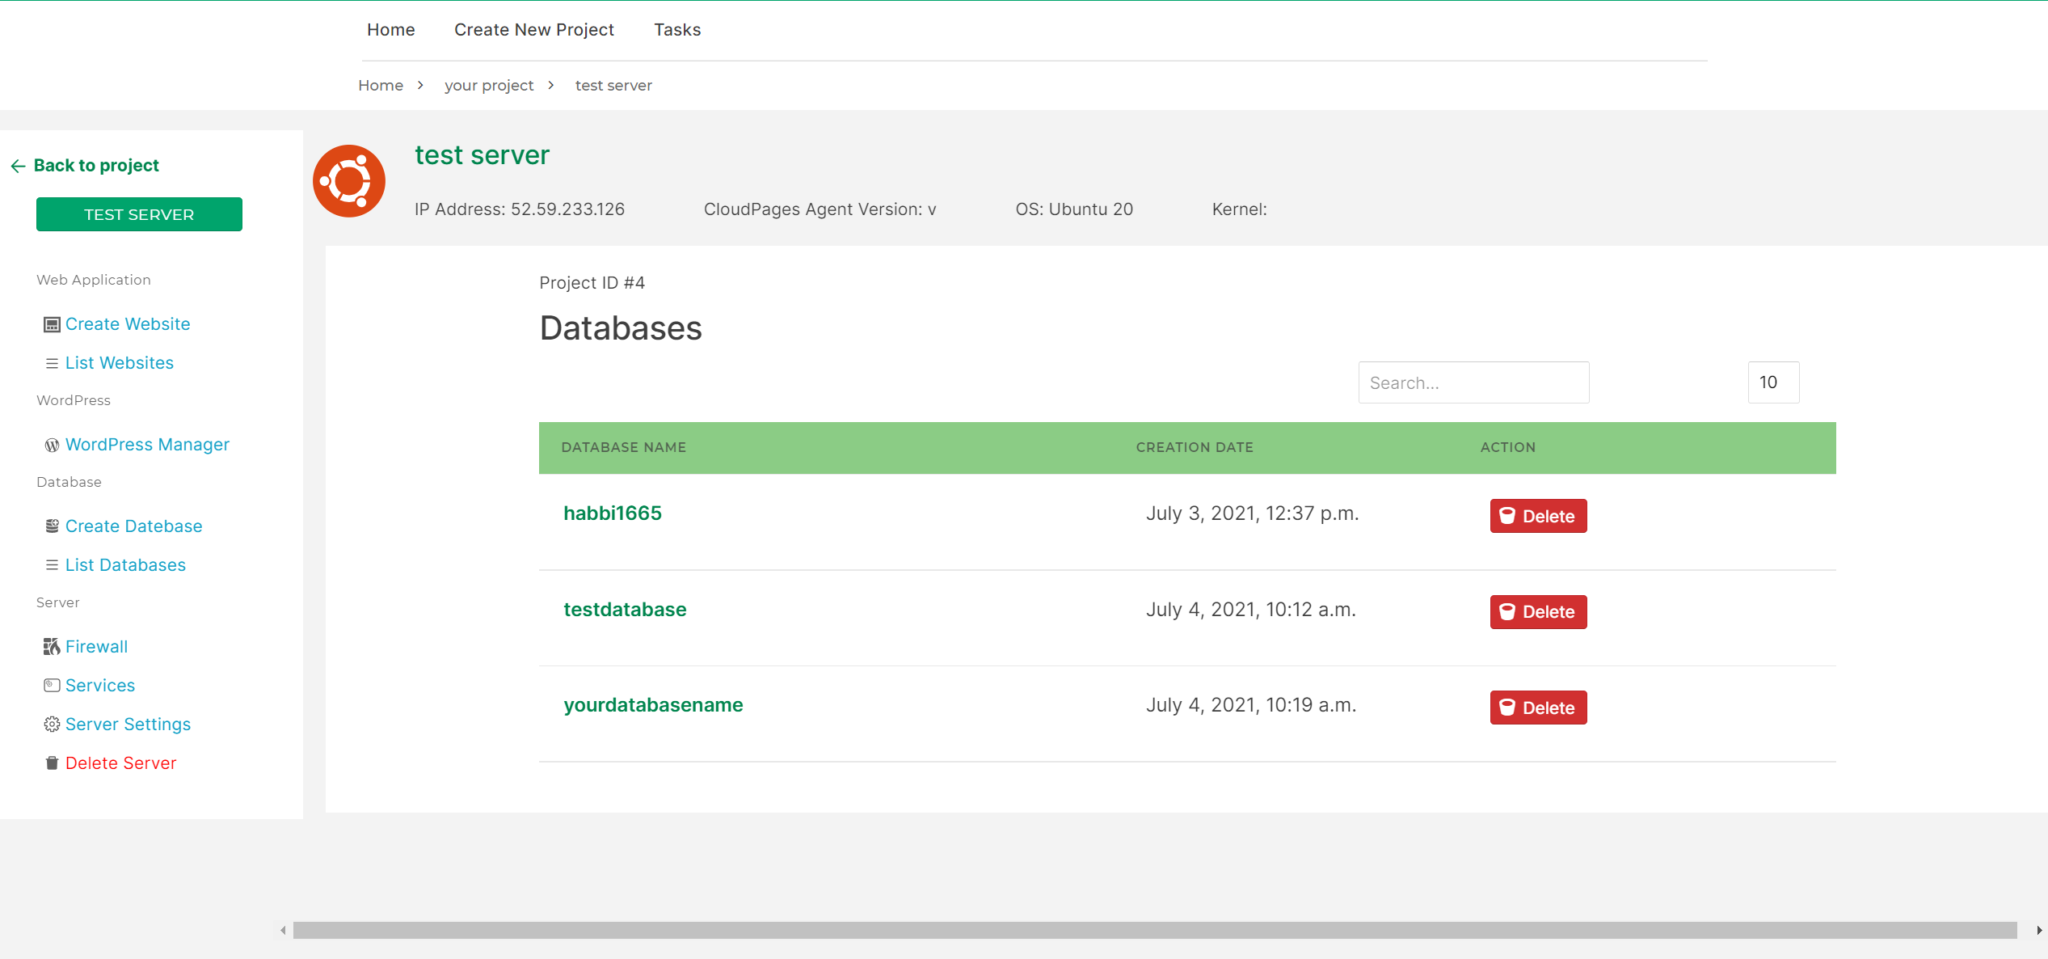This screenshot has width=2048, height=959.
Task: Expand the breadcrumb chevron after Home
Action: point(420,85)
